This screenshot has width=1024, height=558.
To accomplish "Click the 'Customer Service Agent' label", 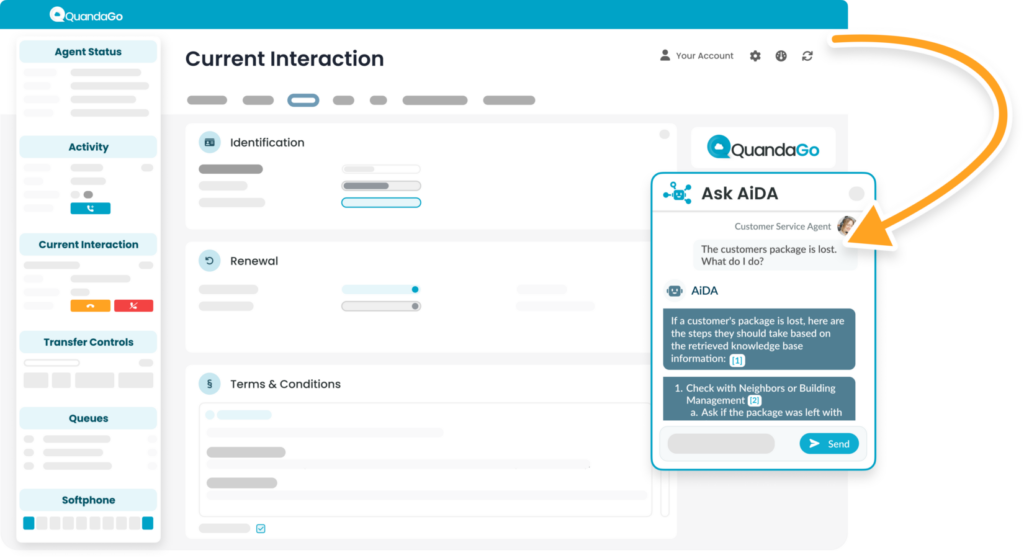I will click(x=782, y=226).
